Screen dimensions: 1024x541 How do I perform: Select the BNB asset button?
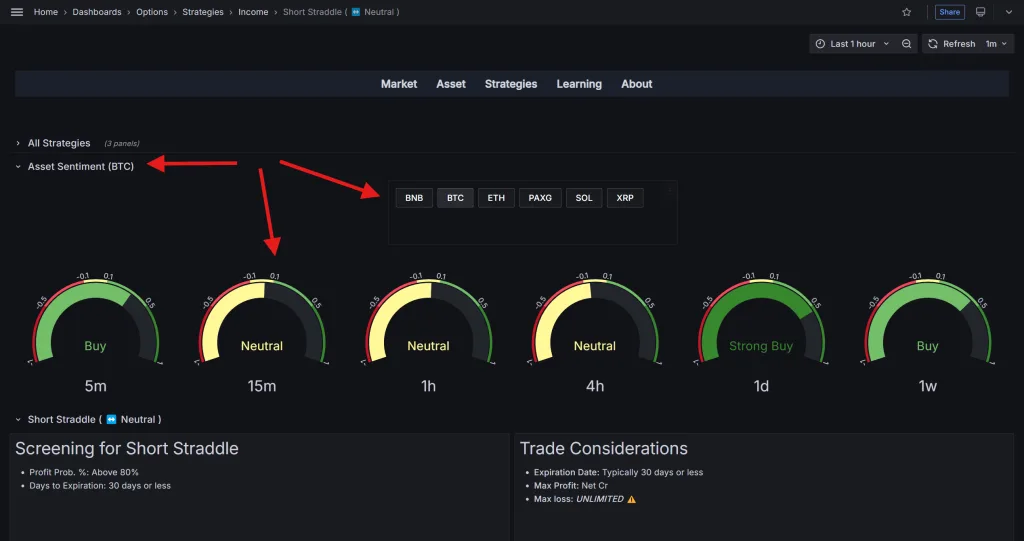click(x=414, y=198)
